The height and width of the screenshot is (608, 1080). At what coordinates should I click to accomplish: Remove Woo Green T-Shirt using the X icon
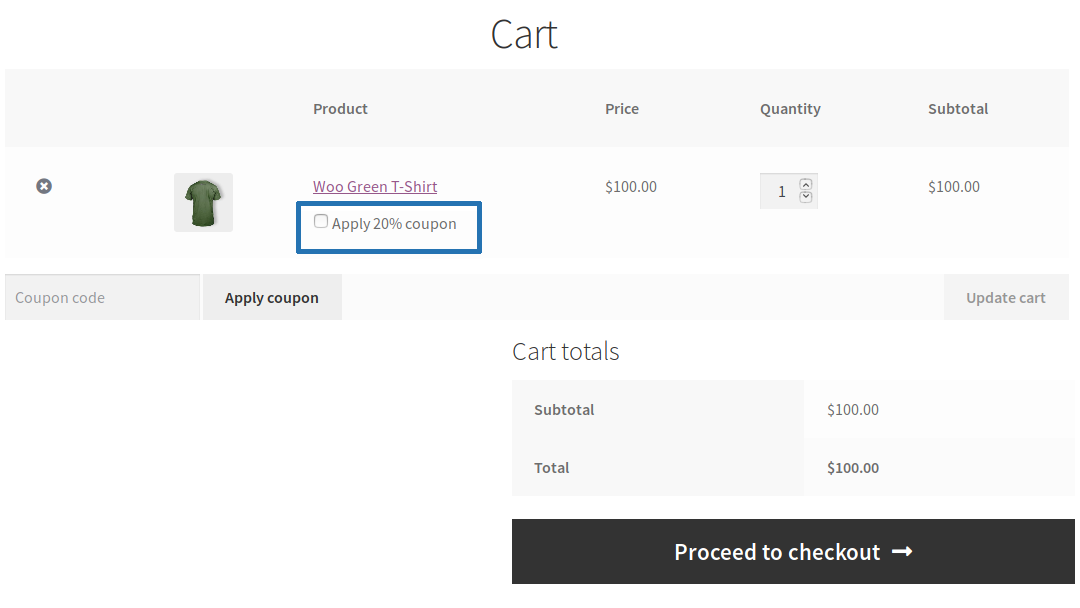pyautogui.click(x=43, y=186)
